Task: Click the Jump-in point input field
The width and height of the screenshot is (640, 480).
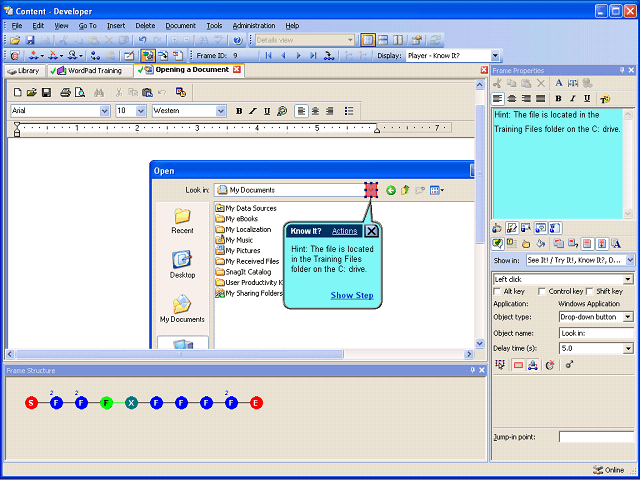Action: coord(596,437)
